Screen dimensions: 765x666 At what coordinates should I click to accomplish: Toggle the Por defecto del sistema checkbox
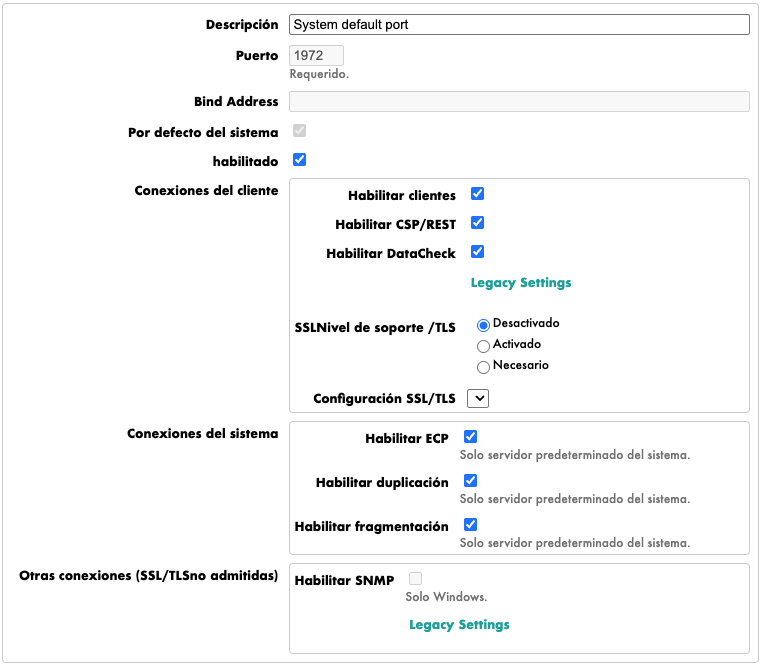300,131
